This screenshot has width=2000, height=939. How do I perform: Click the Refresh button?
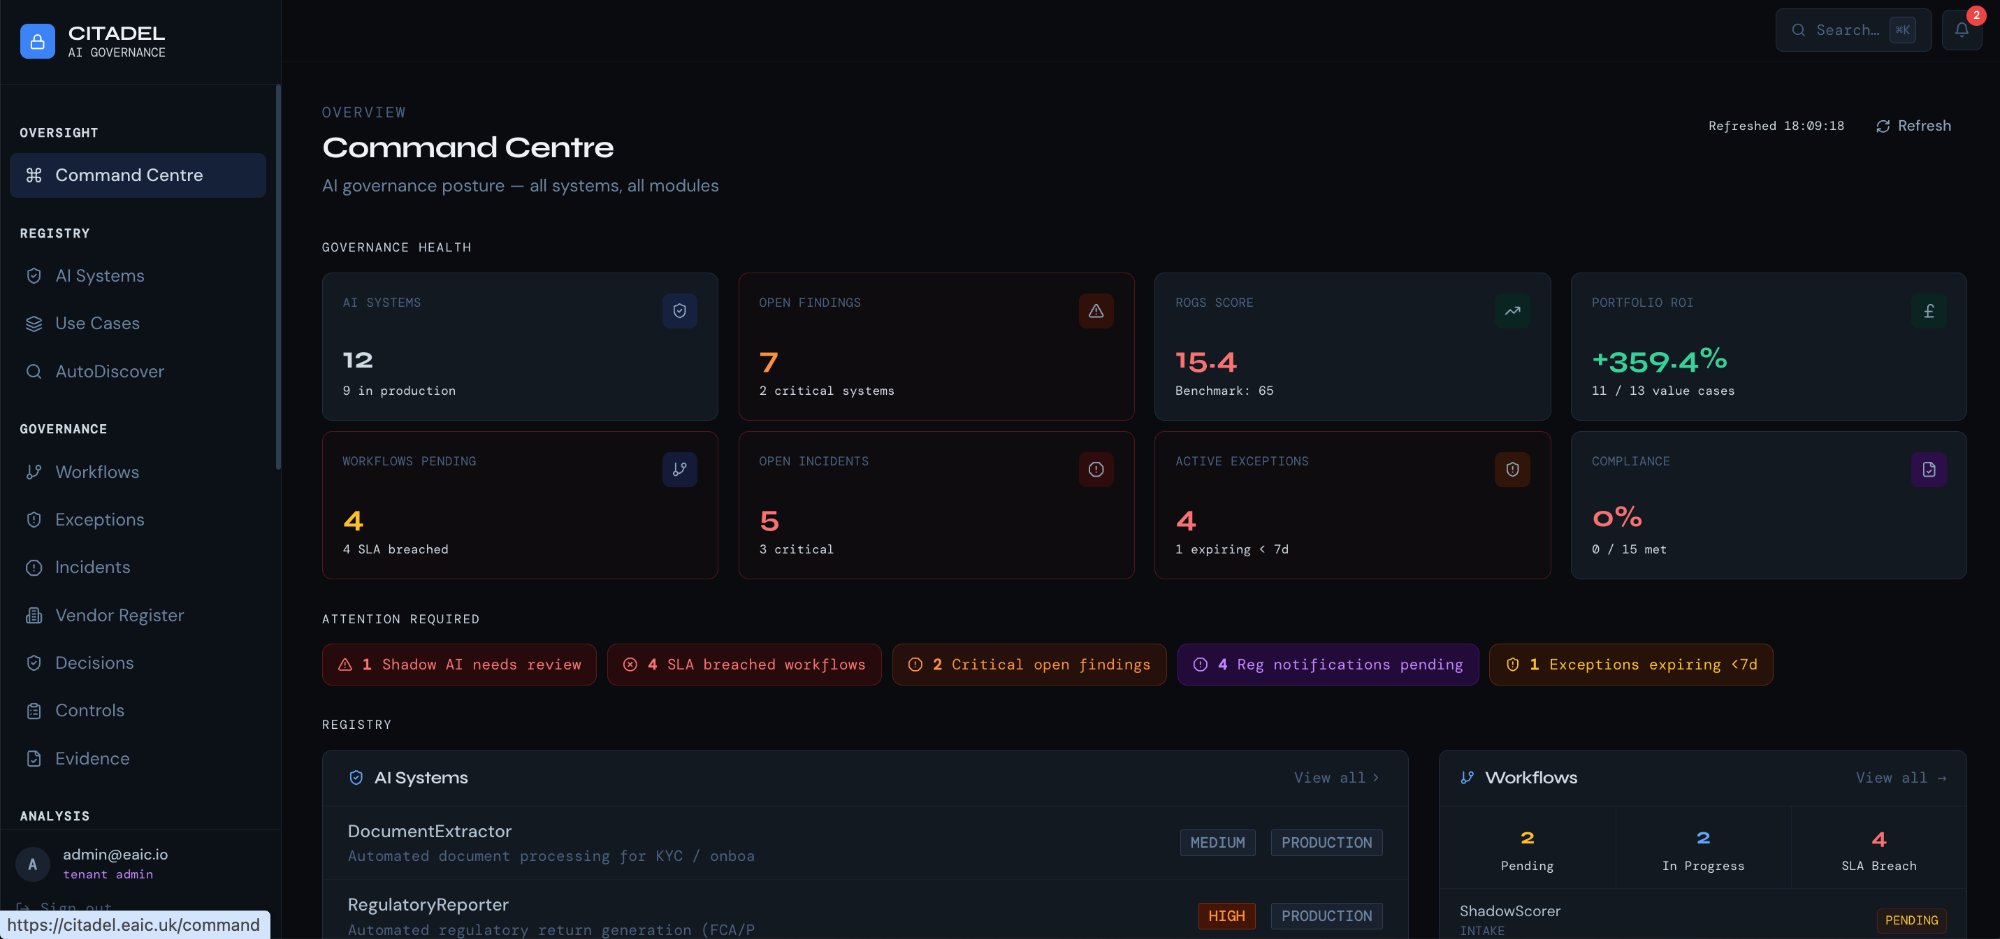point(1912,126)
